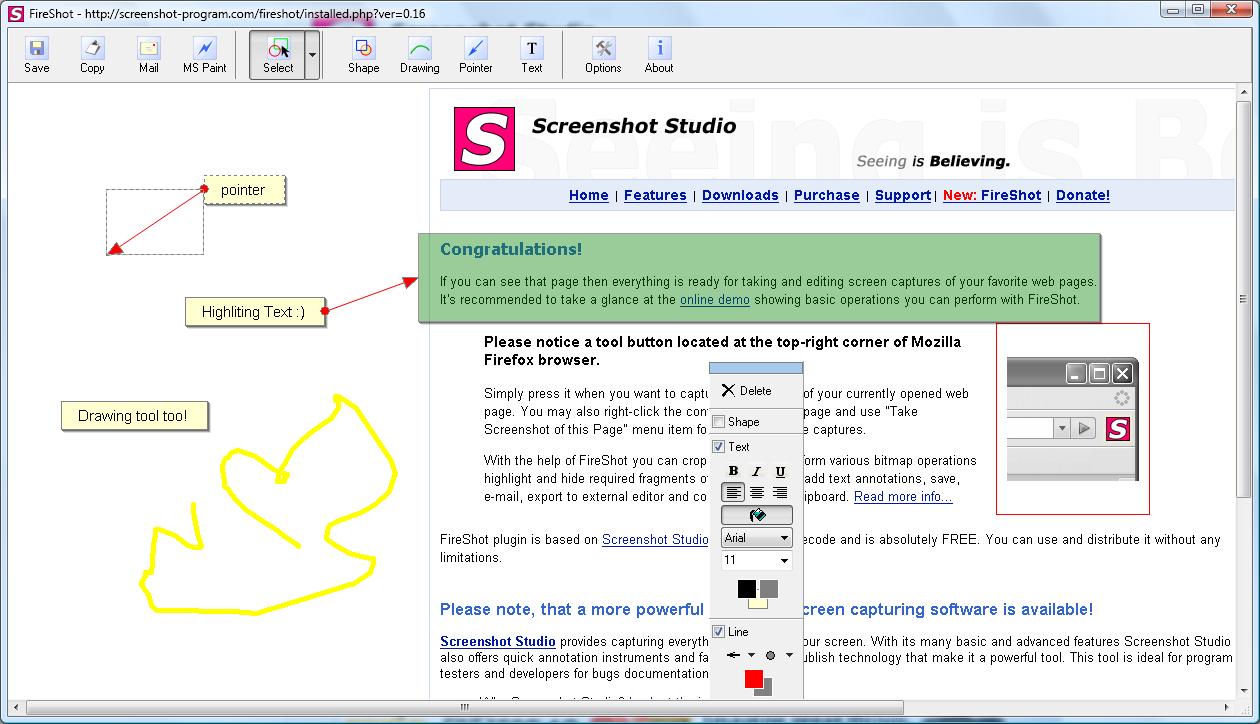Image resolution: width=1260 pixels, height=724 pixels.
Task: Select the 'Highliting Text :)' annotation box
Action: (x=254, y=312)
